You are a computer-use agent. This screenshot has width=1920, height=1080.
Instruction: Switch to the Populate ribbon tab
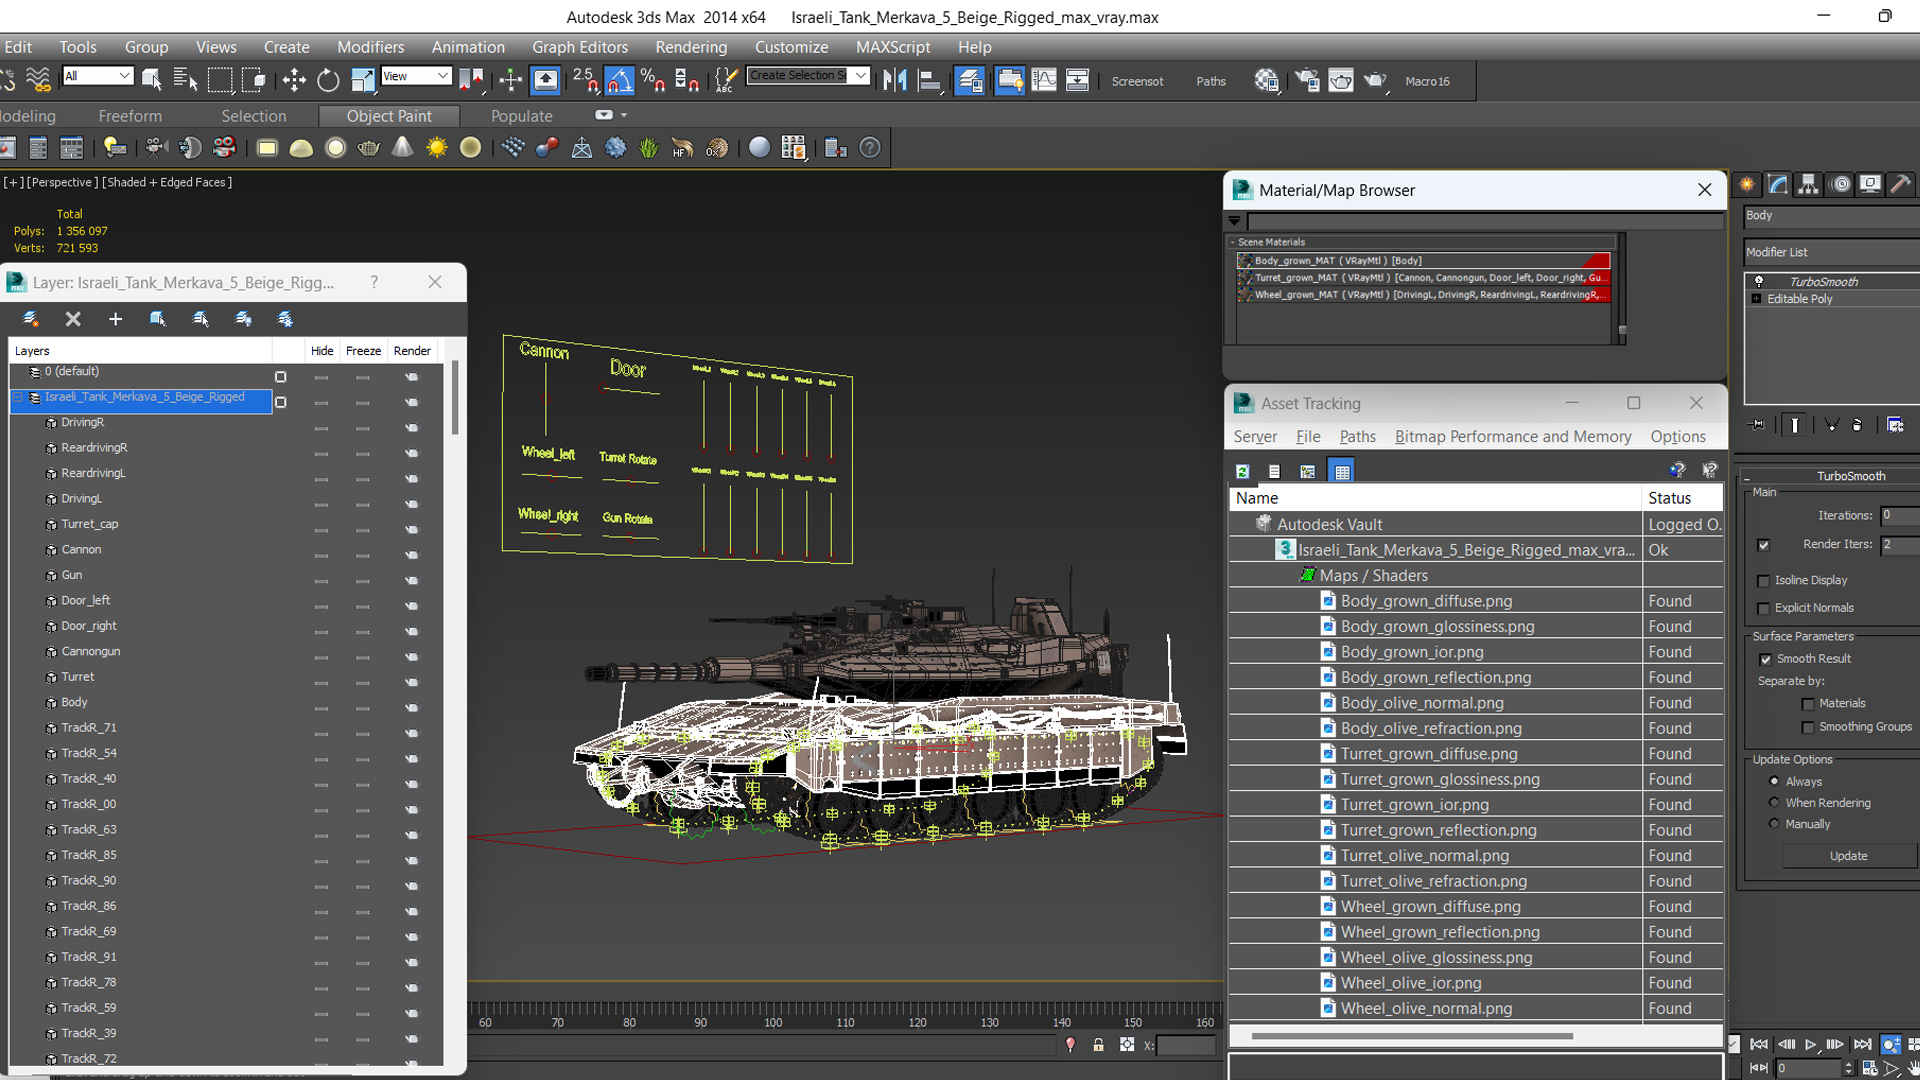521,116
